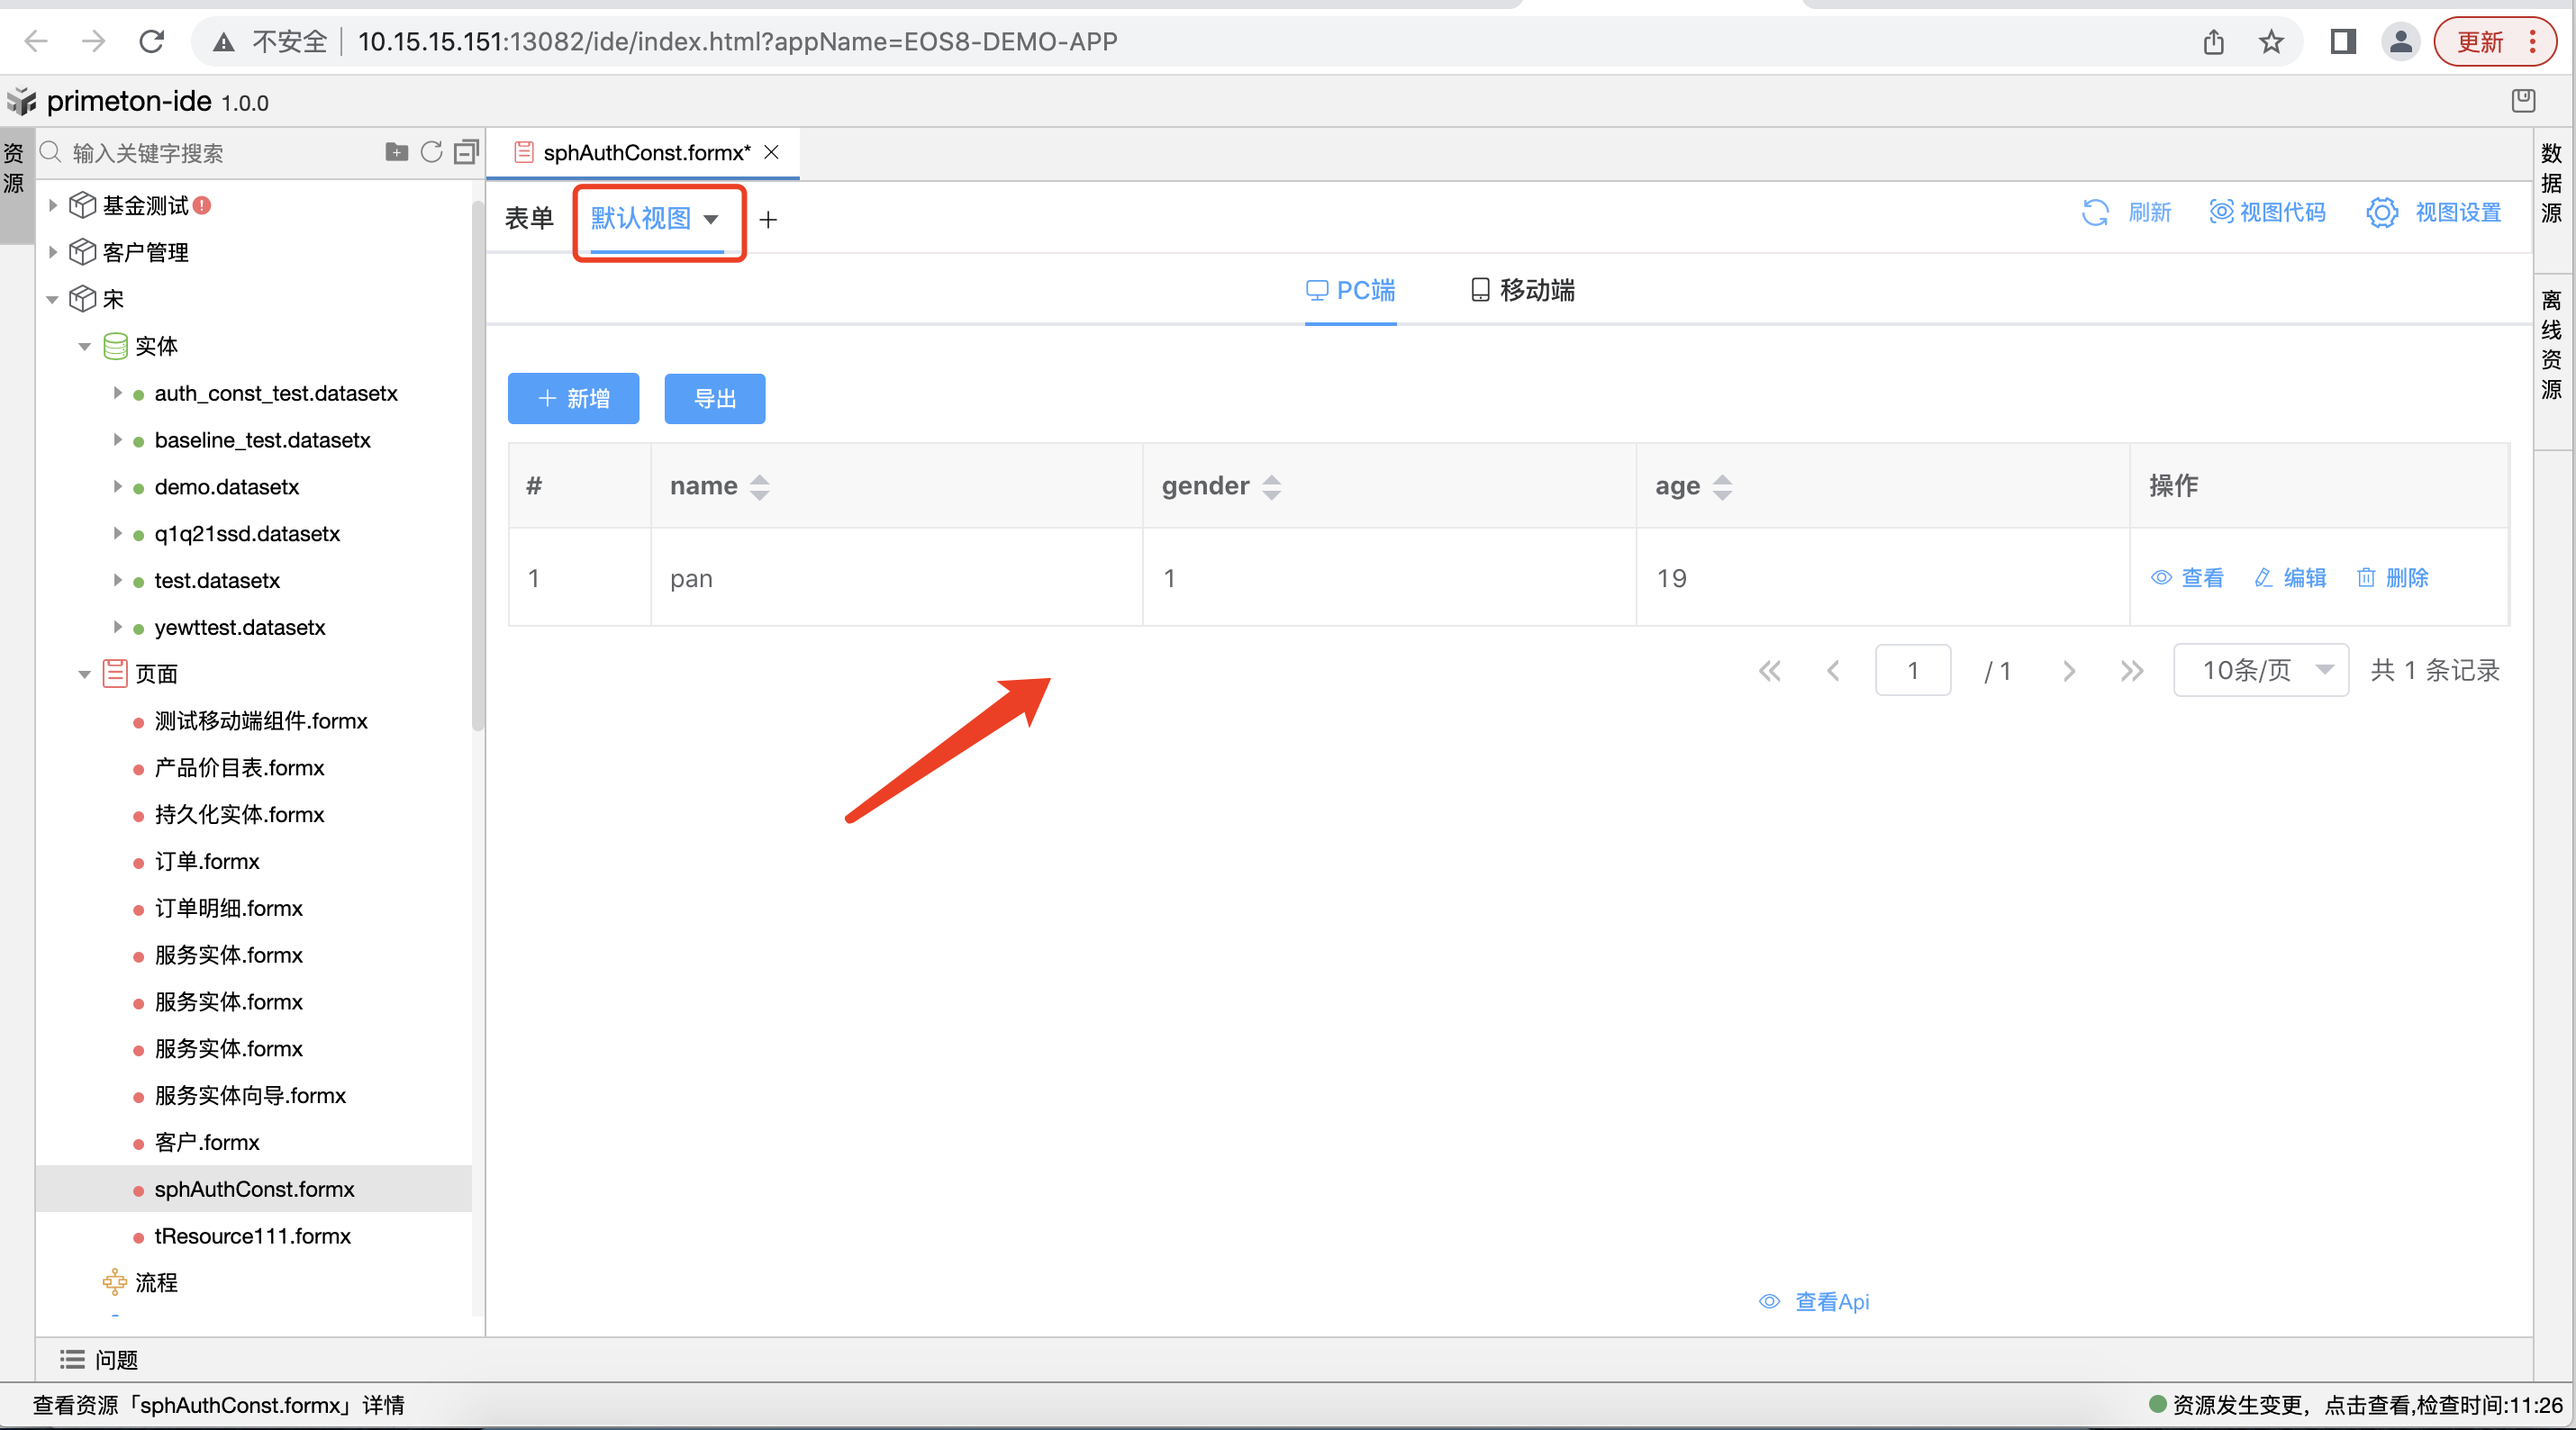Click the page number input field
Screen dimensions: 2576x1430
(1913, 670)
